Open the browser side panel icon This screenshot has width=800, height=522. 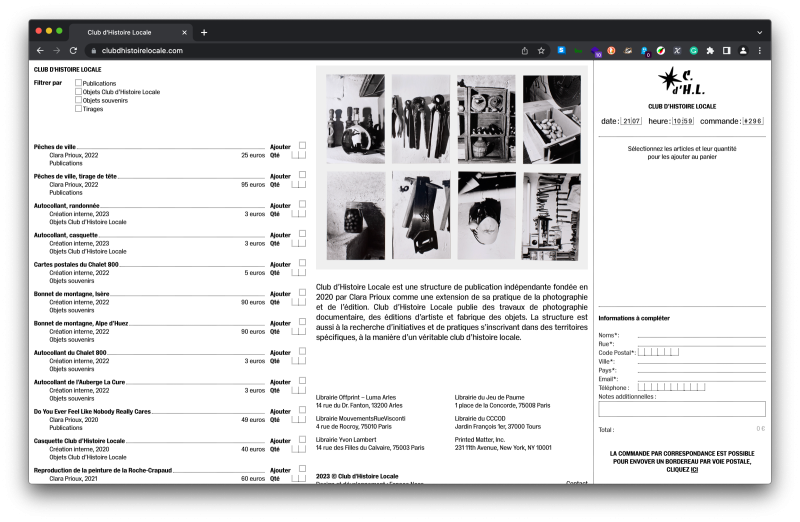[x=727, y=50]
